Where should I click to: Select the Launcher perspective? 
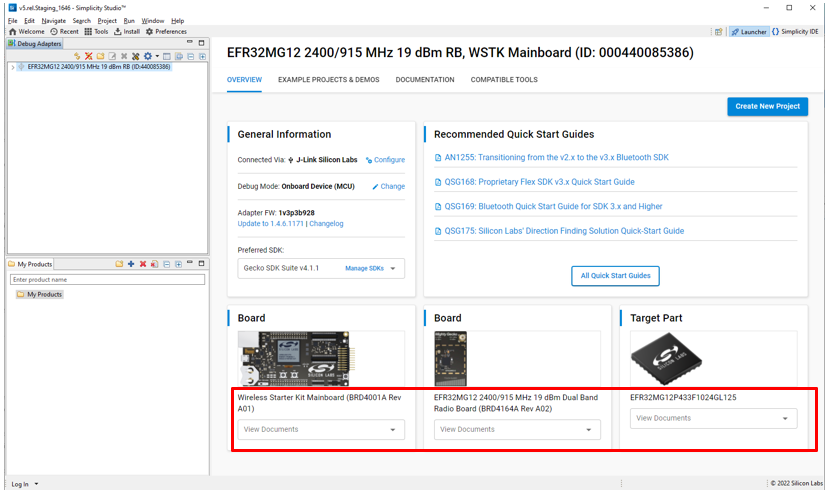click(x=749, y=32)
